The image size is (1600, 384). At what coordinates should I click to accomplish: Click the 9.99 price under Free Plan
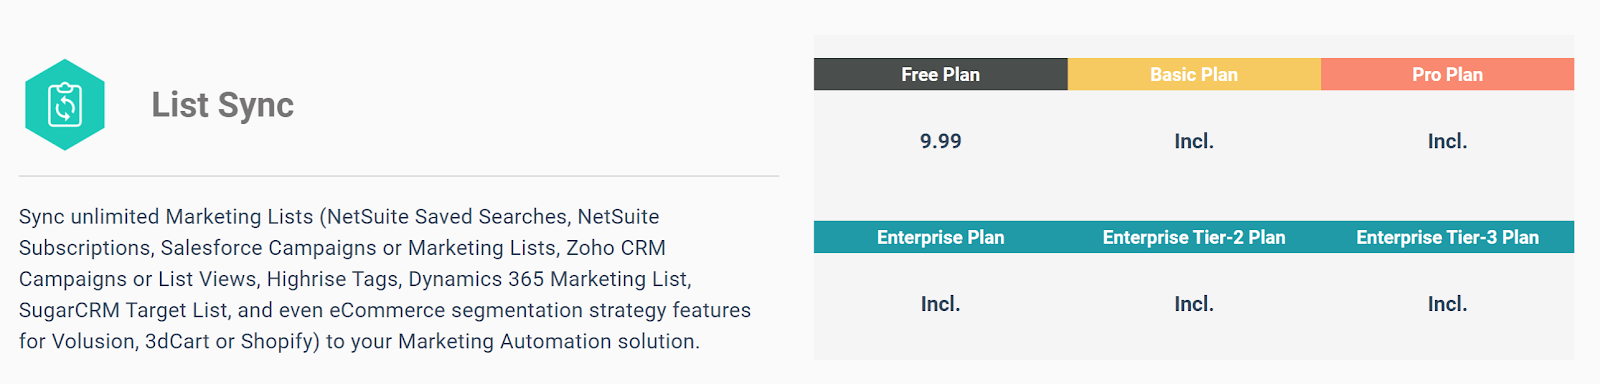tap(940, 141)
